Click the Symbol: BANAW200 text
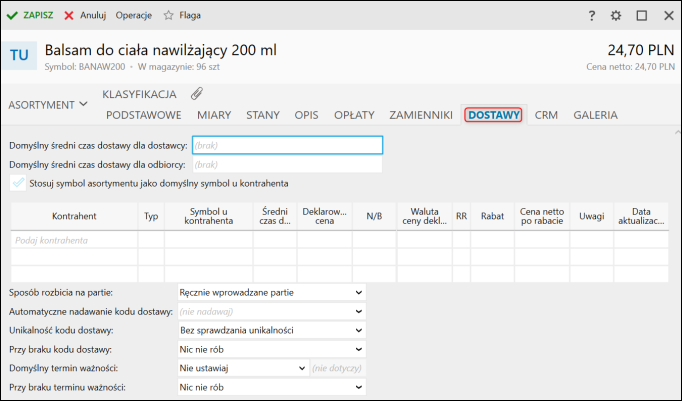 84,67
